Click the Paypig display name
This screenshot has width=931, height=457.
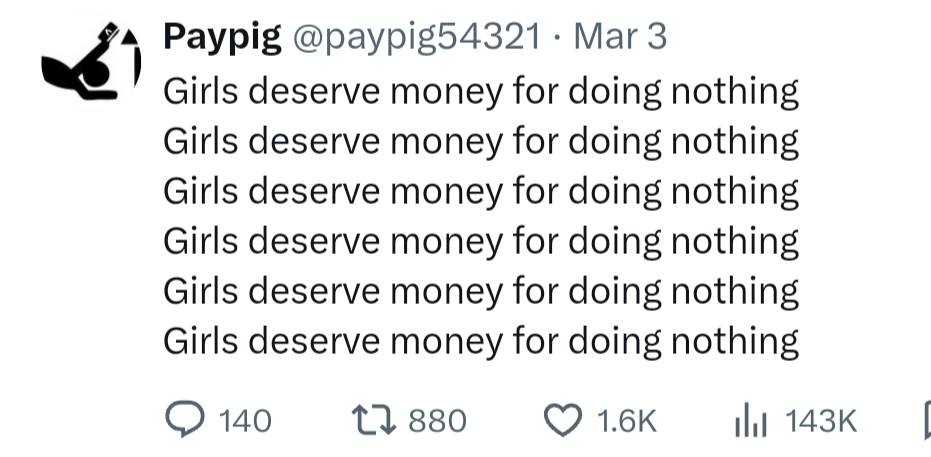click(x=221, y=38)
